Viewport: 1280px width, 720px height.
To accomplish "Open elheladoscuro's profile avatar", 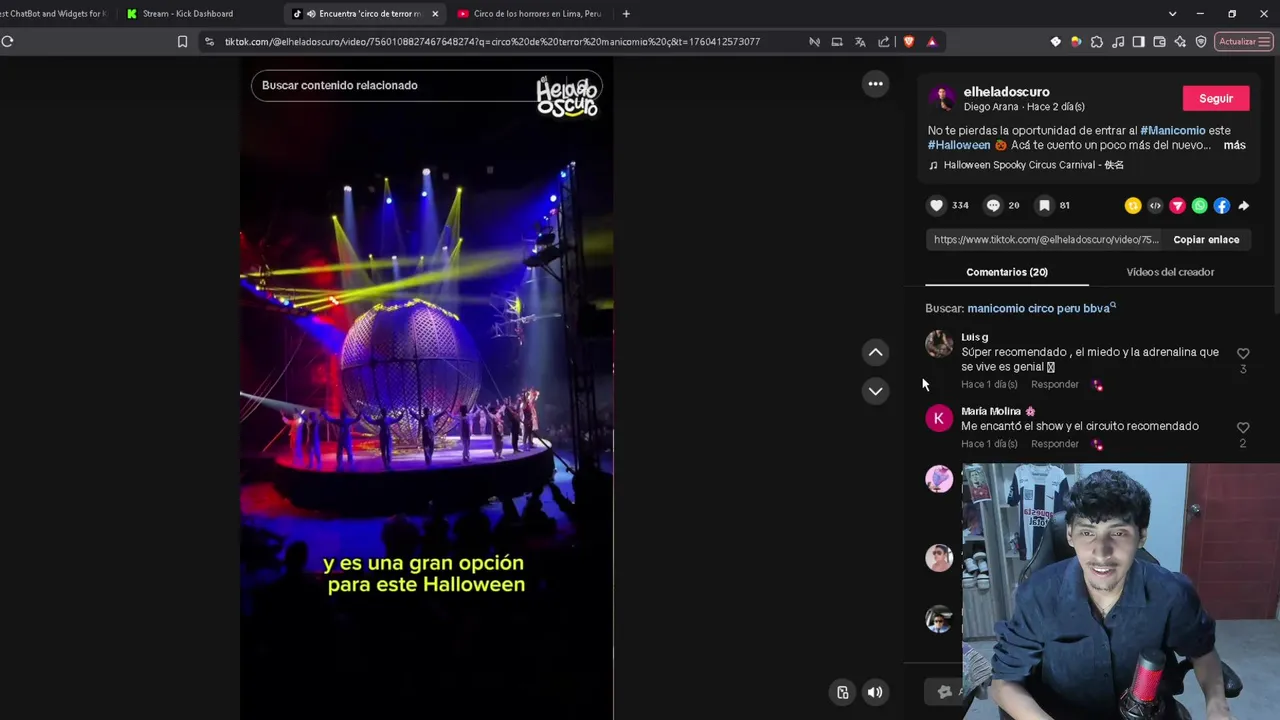I will 941,98.
